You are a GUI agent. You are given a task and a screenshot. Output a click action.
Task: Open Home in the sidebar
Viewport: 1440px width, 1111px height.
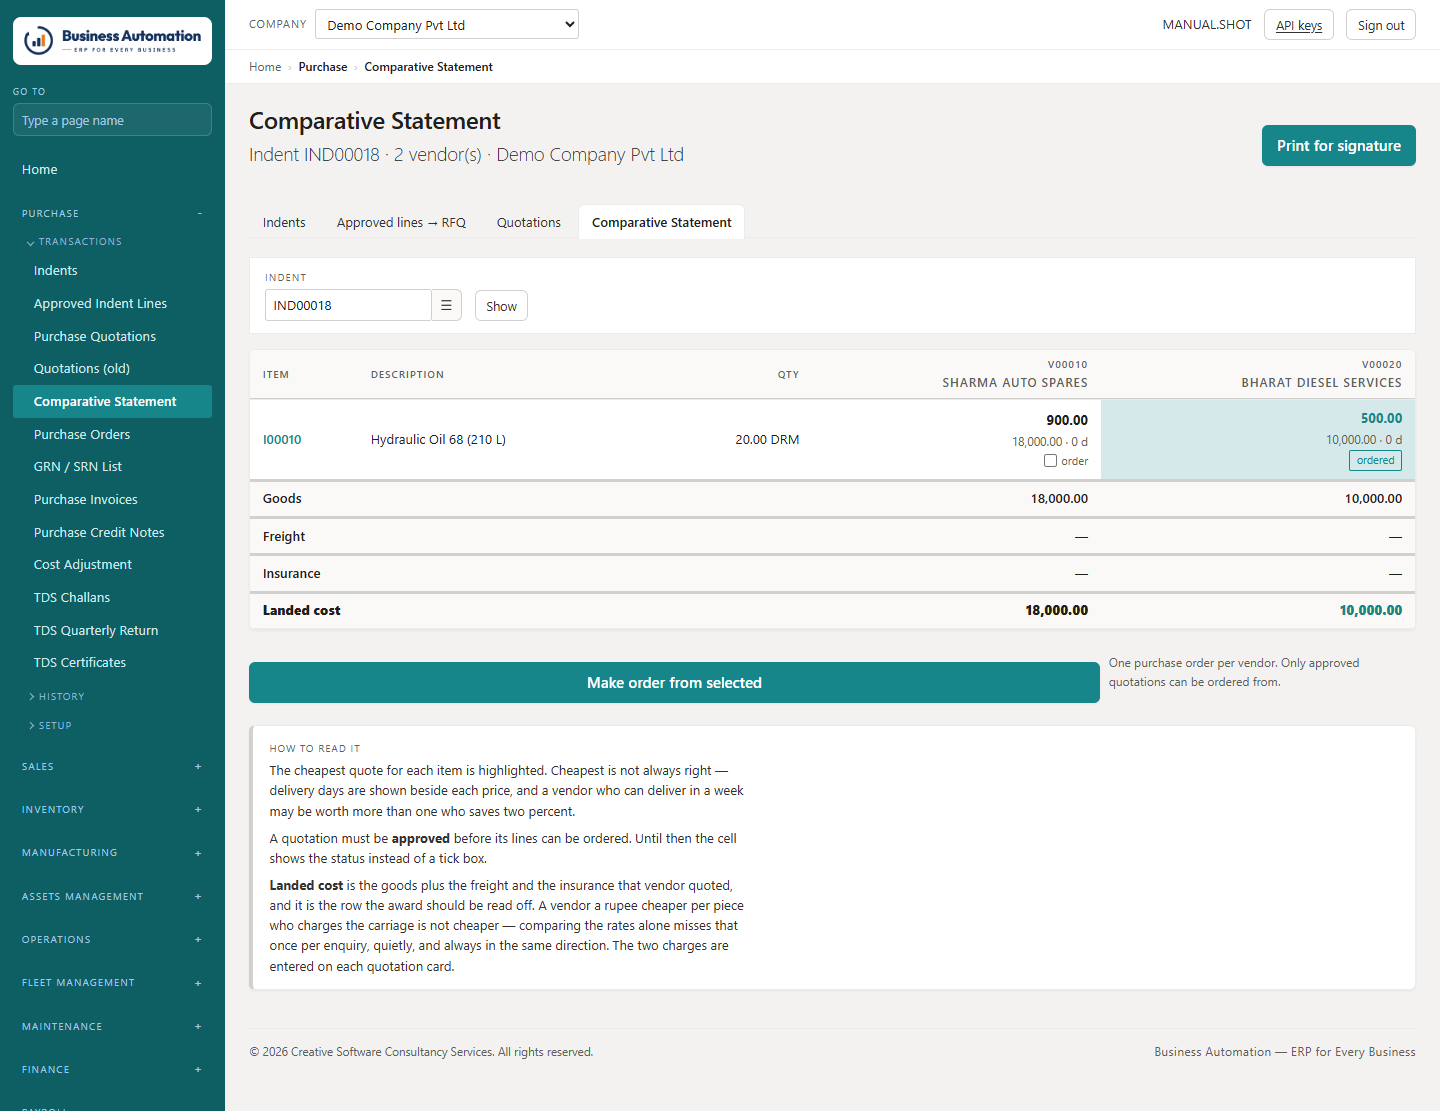112,170
